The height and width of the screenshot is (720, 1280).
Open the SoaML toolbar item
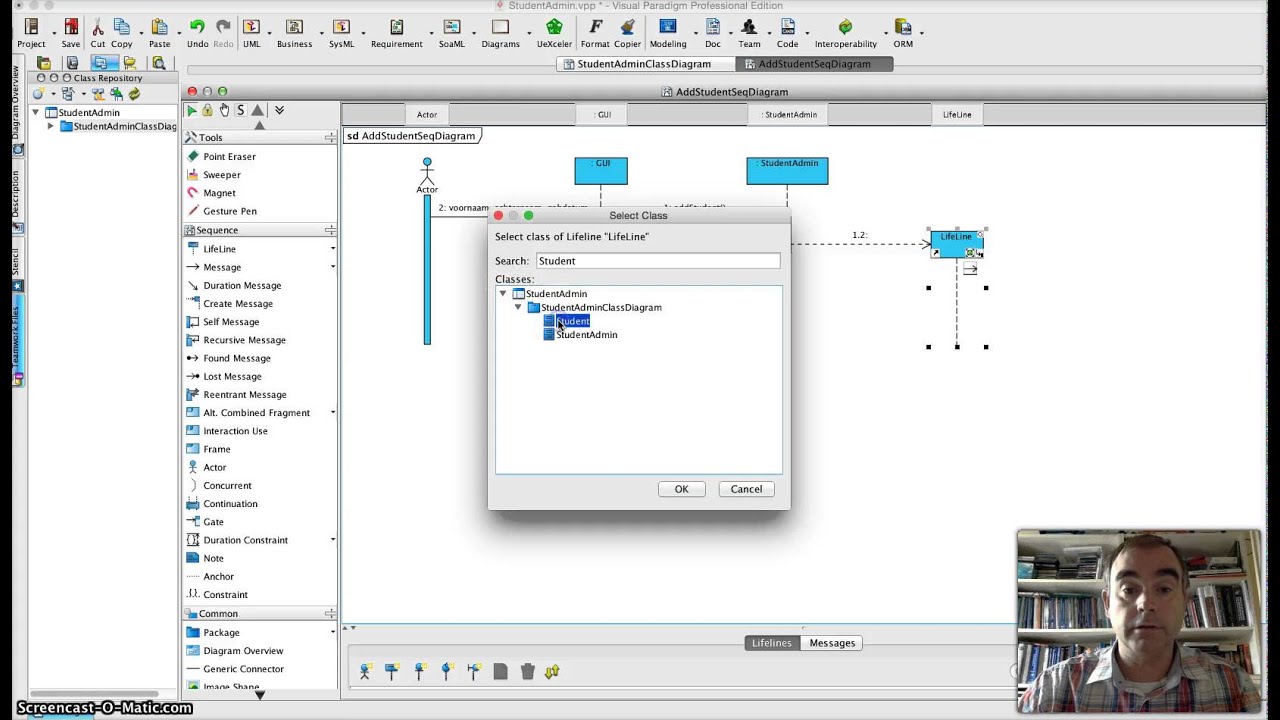[x=452, y=33]
